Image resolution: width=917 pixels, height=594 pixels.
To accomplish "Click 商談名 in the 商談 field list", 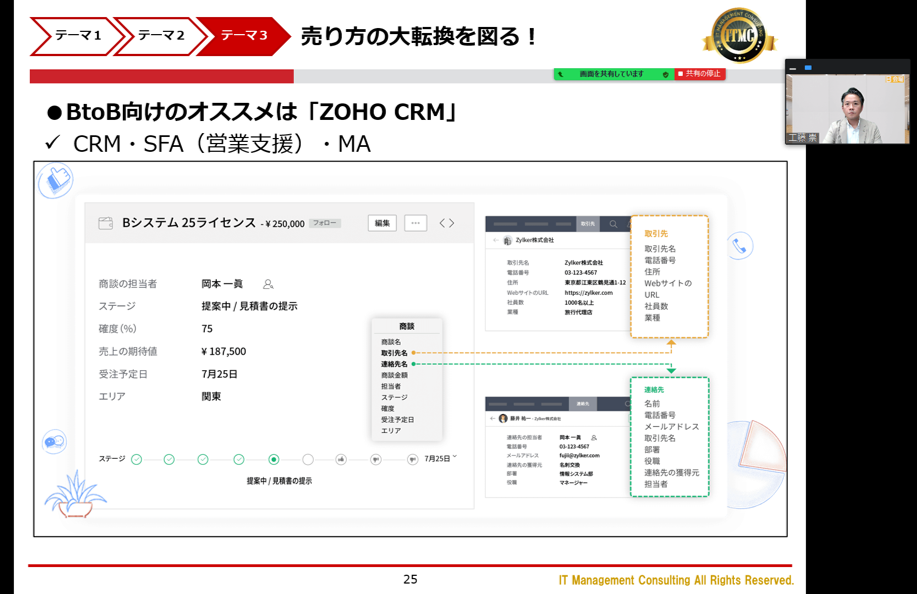I will point(391,342).
